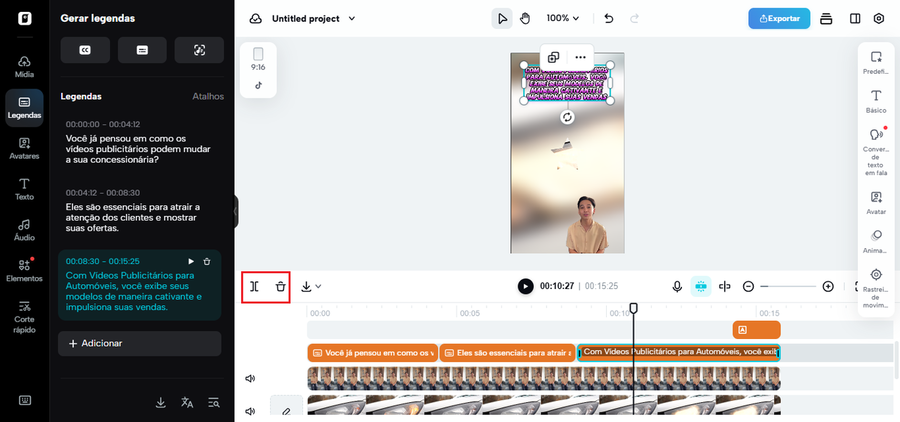This screenshot has height=422, width=900.
Task: Click the timeline split-align icon
Action: pyautogui.click(x=725, y=286)
